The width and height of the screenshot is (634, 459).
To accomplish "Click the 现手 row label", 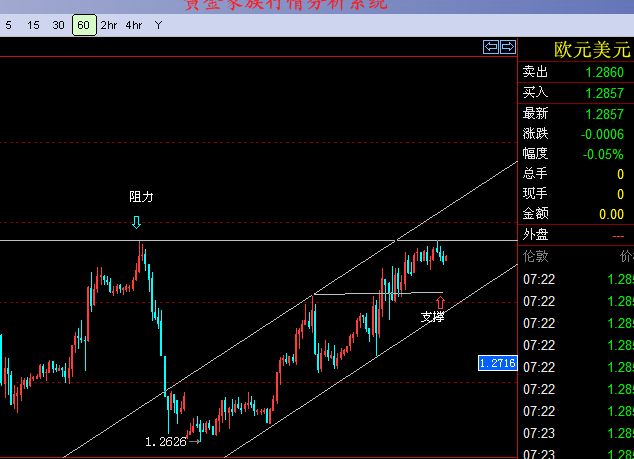I will [535, 193].
